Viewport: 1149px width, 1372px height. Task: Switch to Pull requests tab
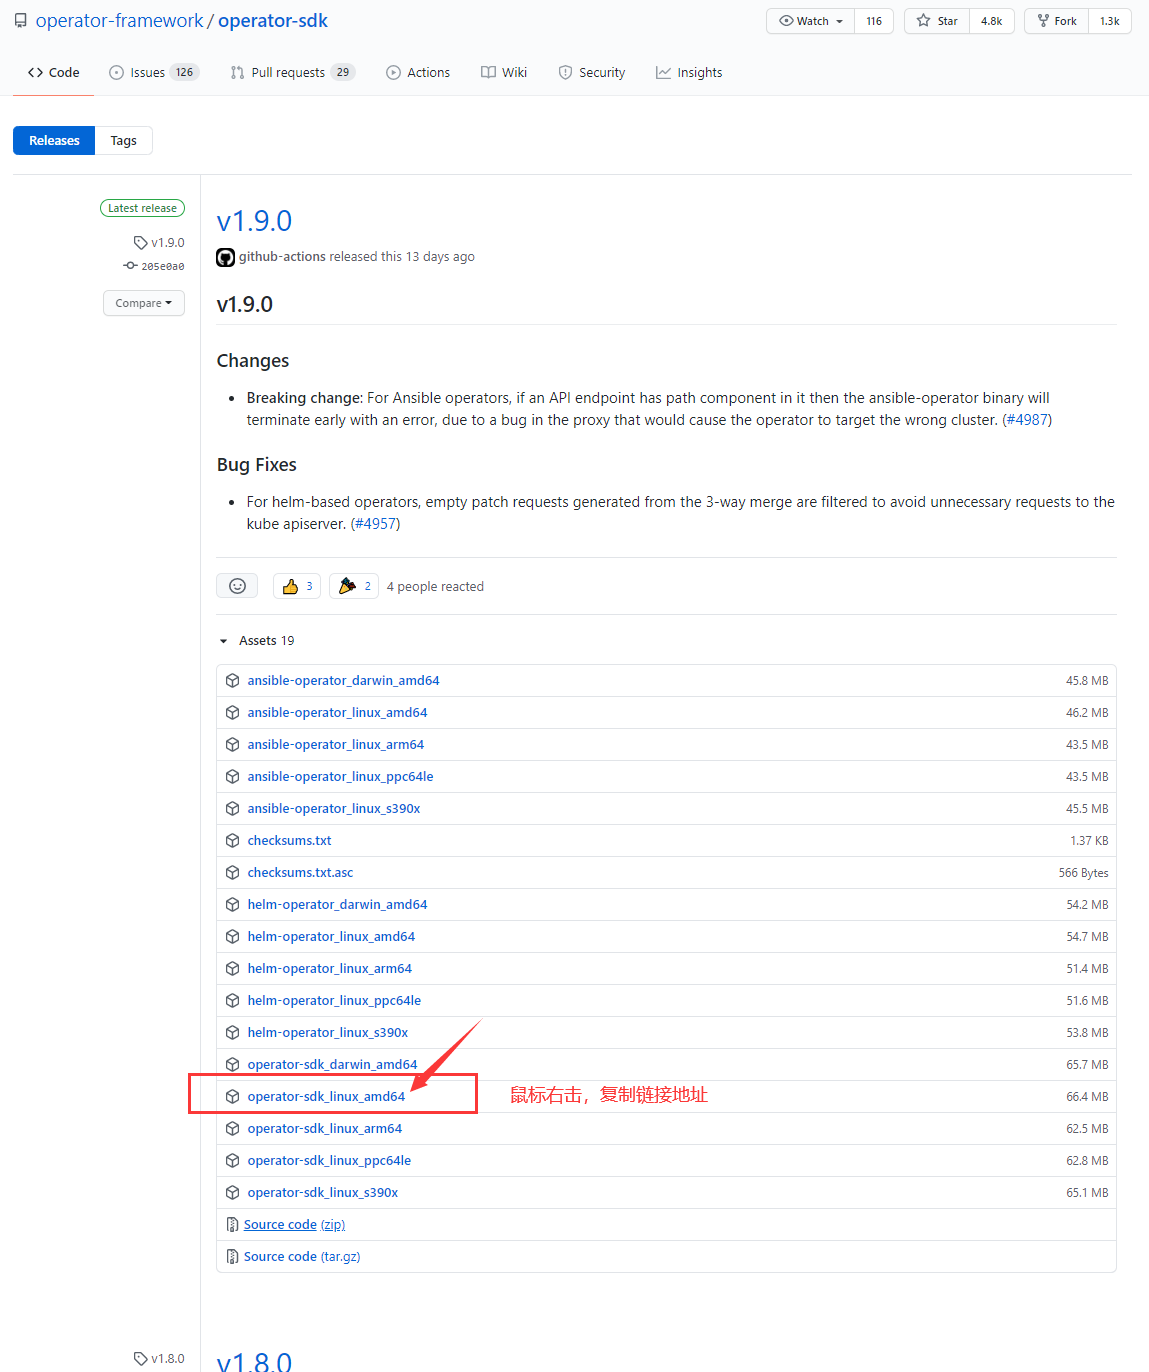point(292,72)
